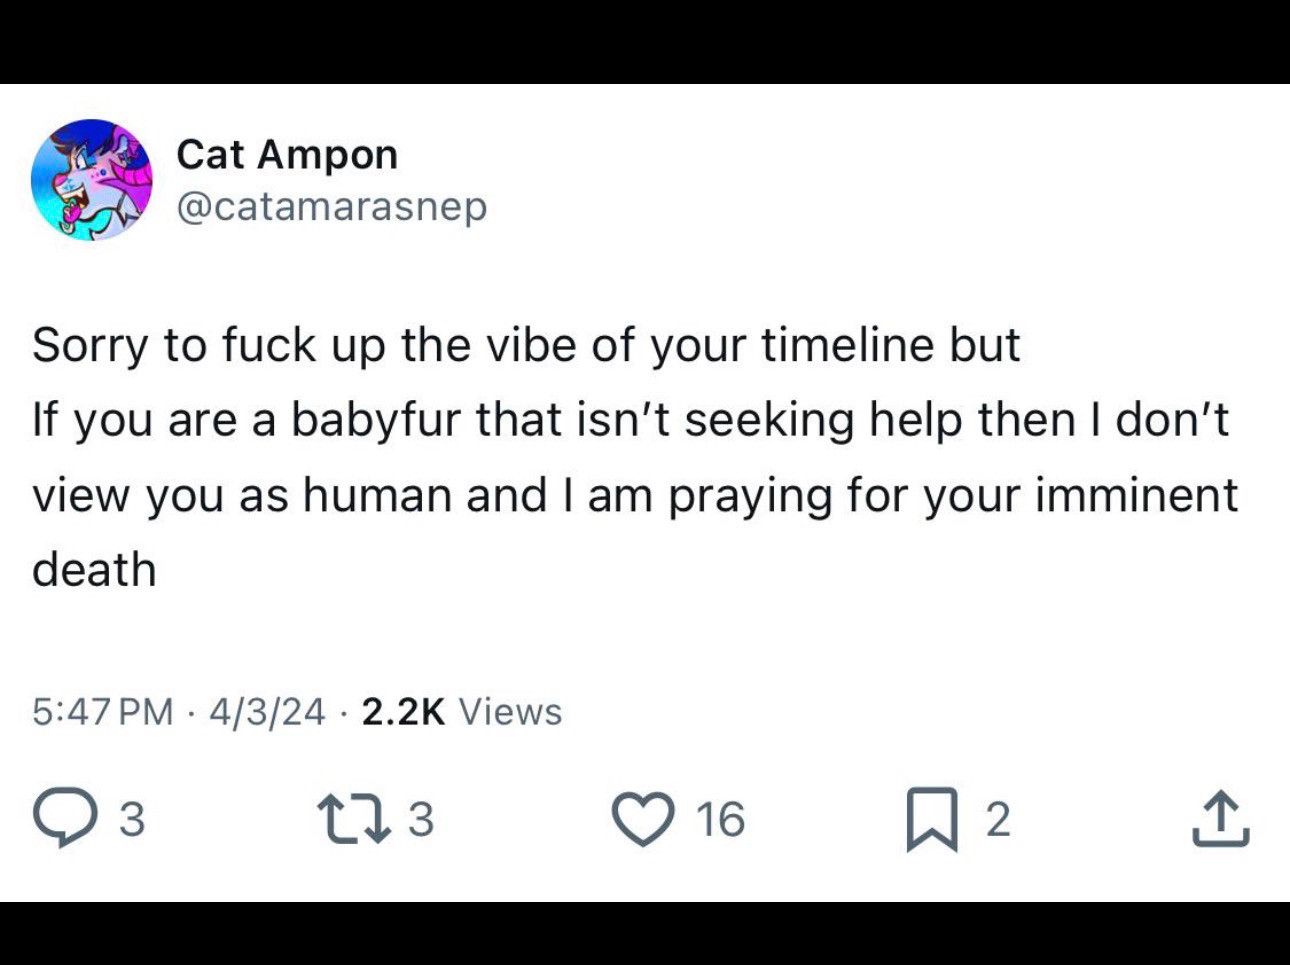
Task: Visit the @catamarasnep handle link
Action: click(x=331, y=206)
